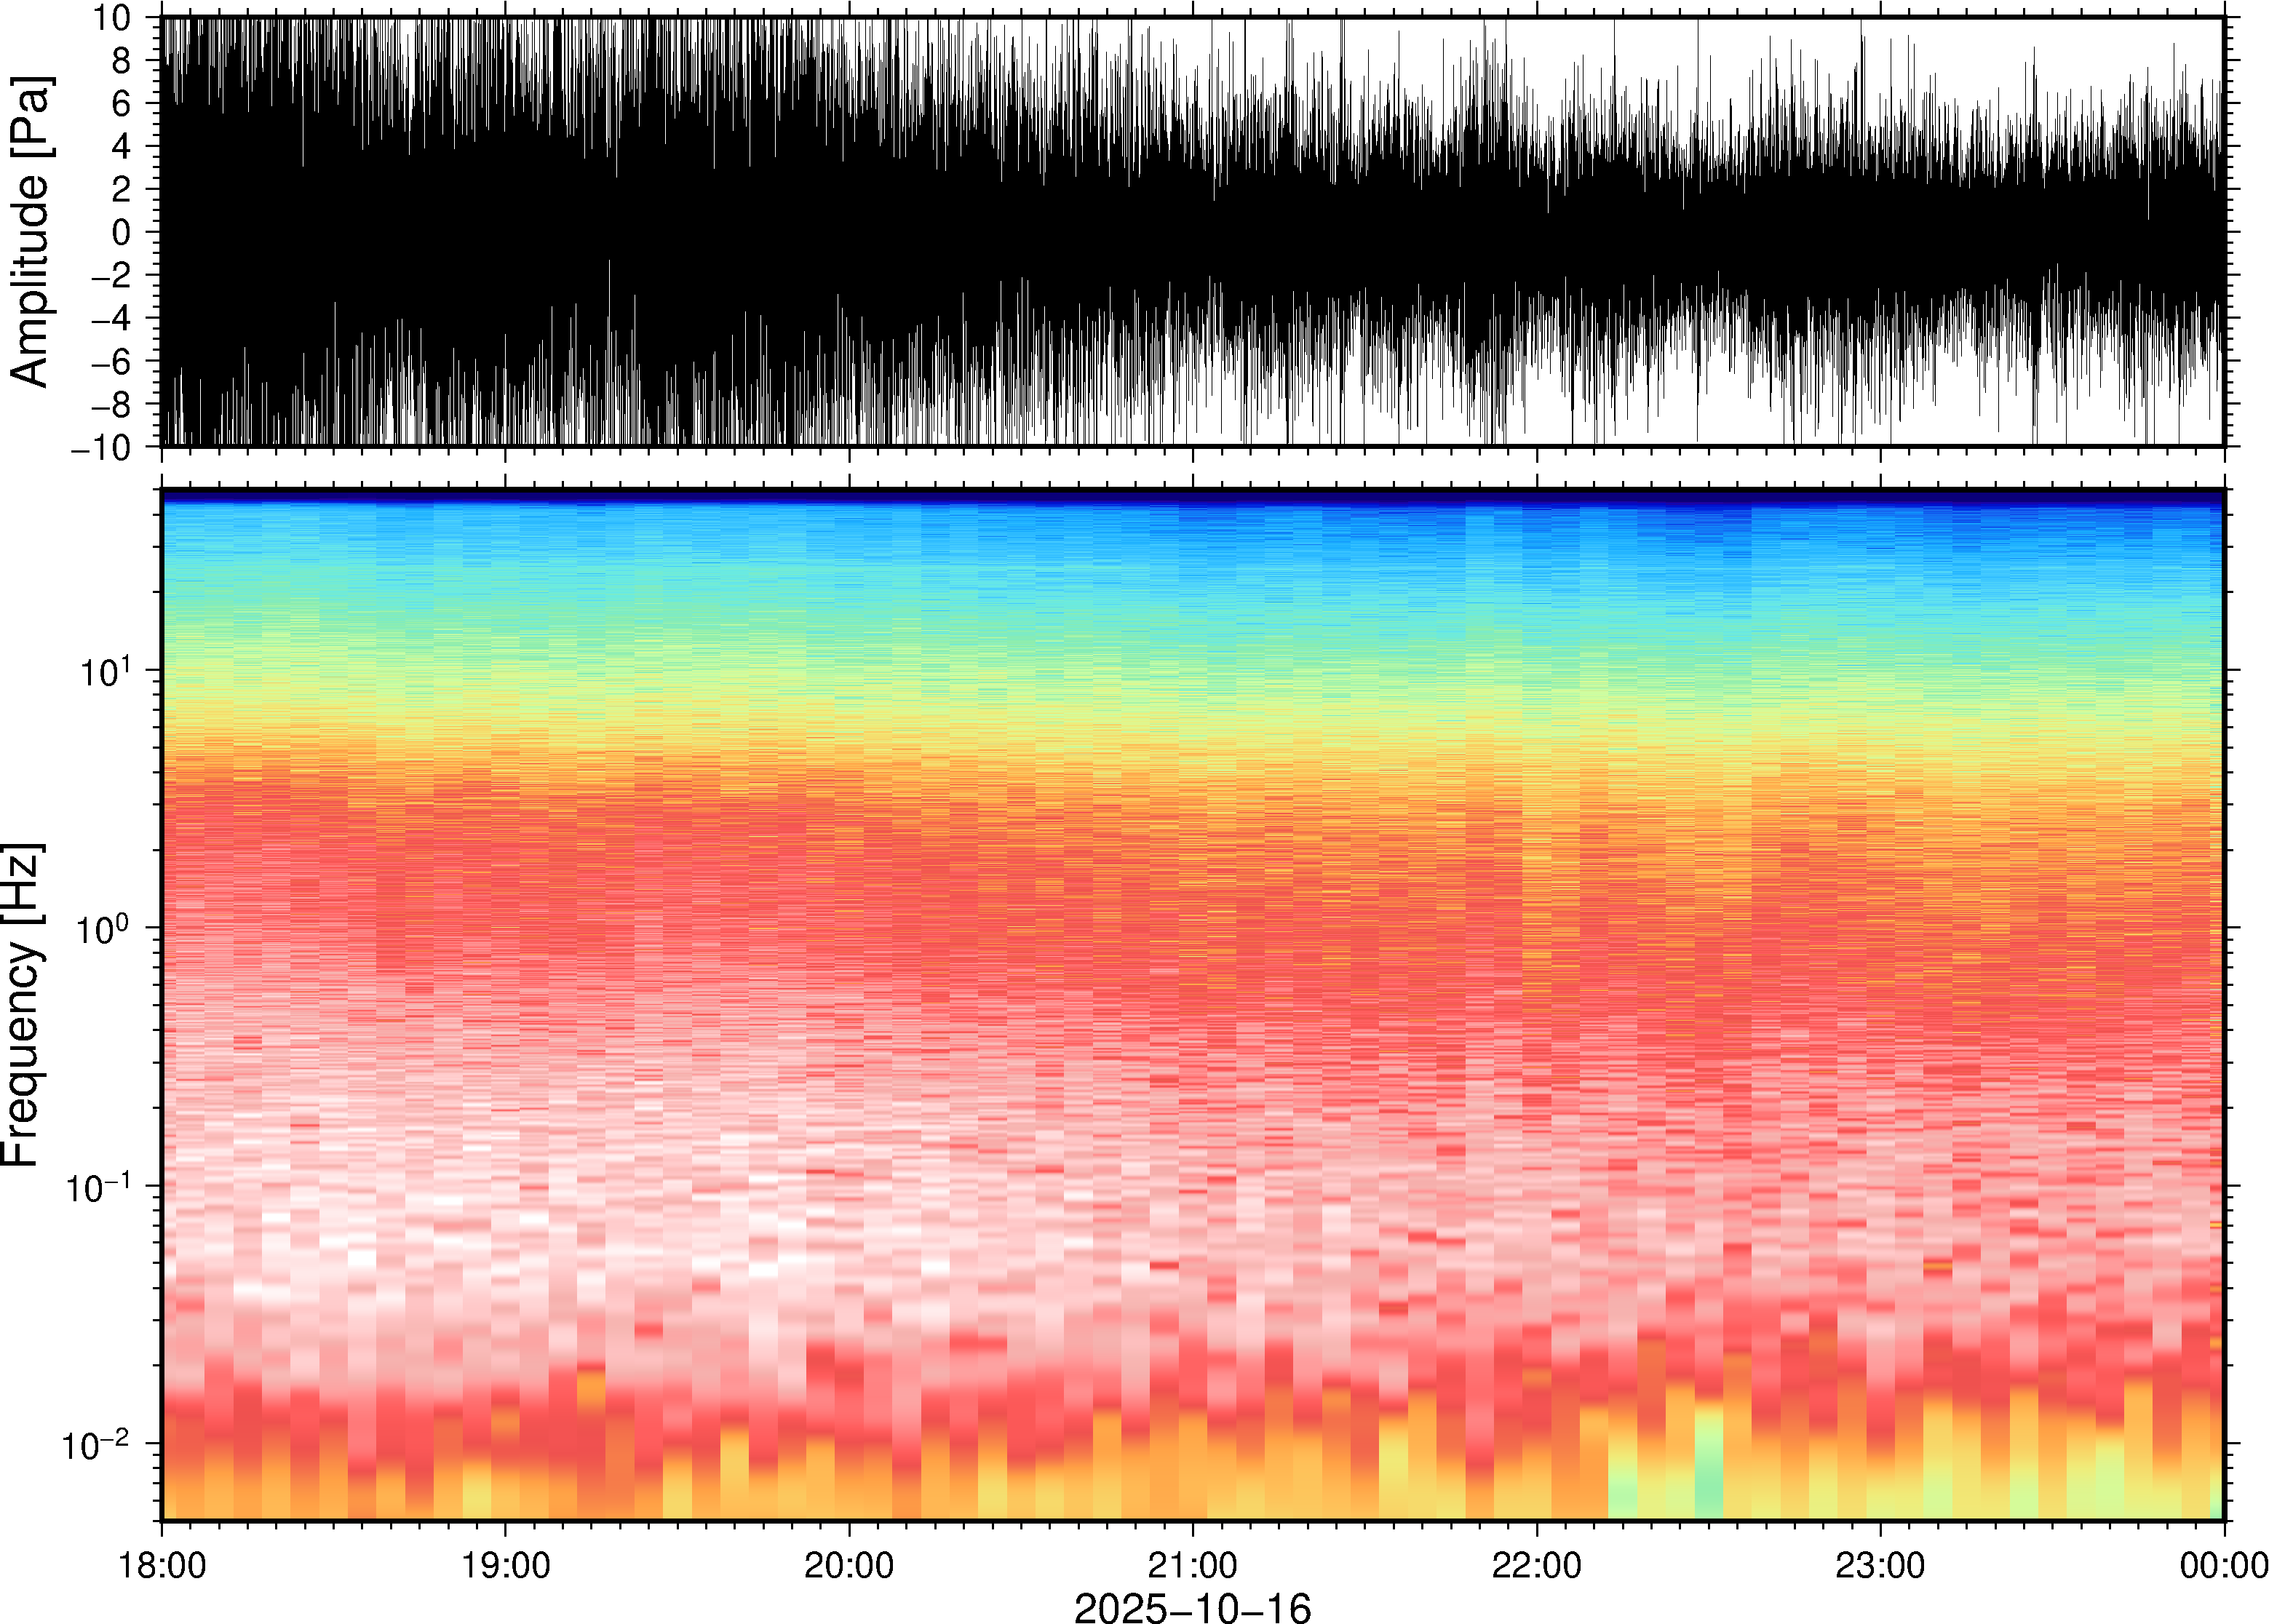The width and height of the screenshot is (2269, 1624).
Task: Select the 2025-10-16 date label
Action: (1192, 1607)
